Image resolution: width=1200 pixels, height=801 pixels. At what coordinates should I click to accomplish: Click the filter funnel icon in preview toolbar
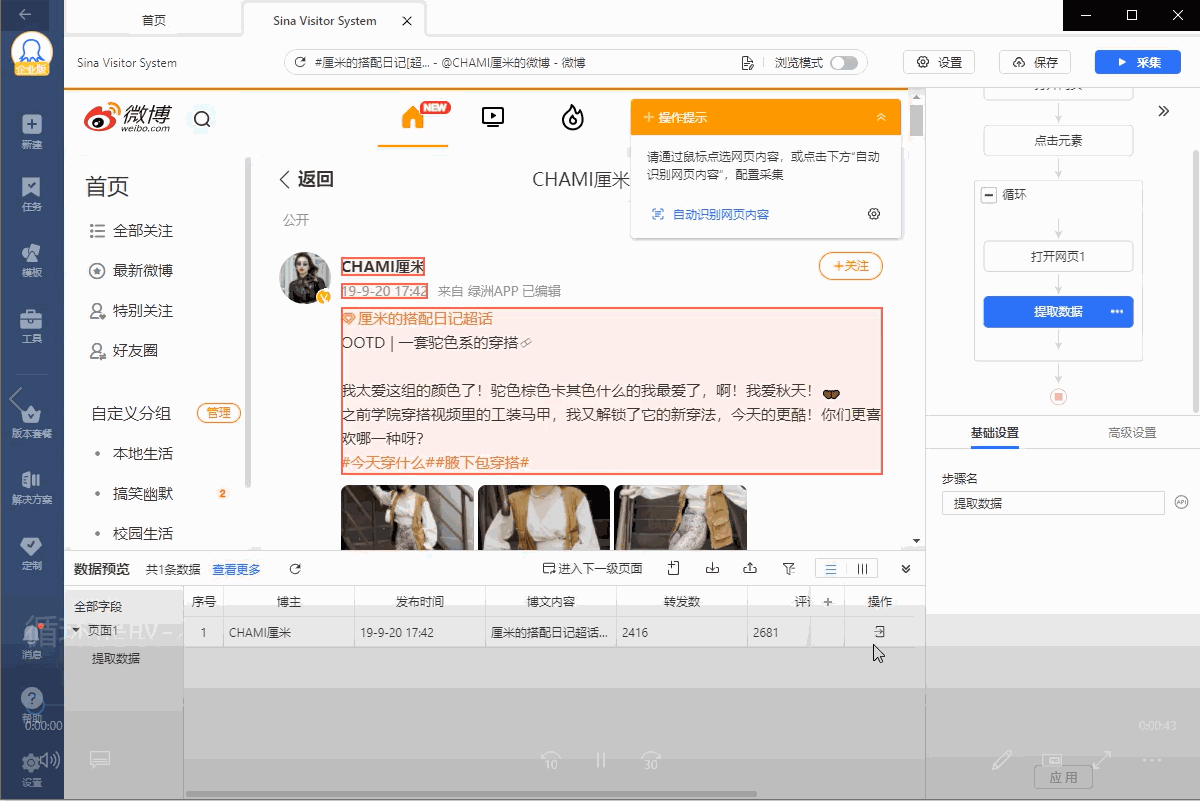[789, 569]
